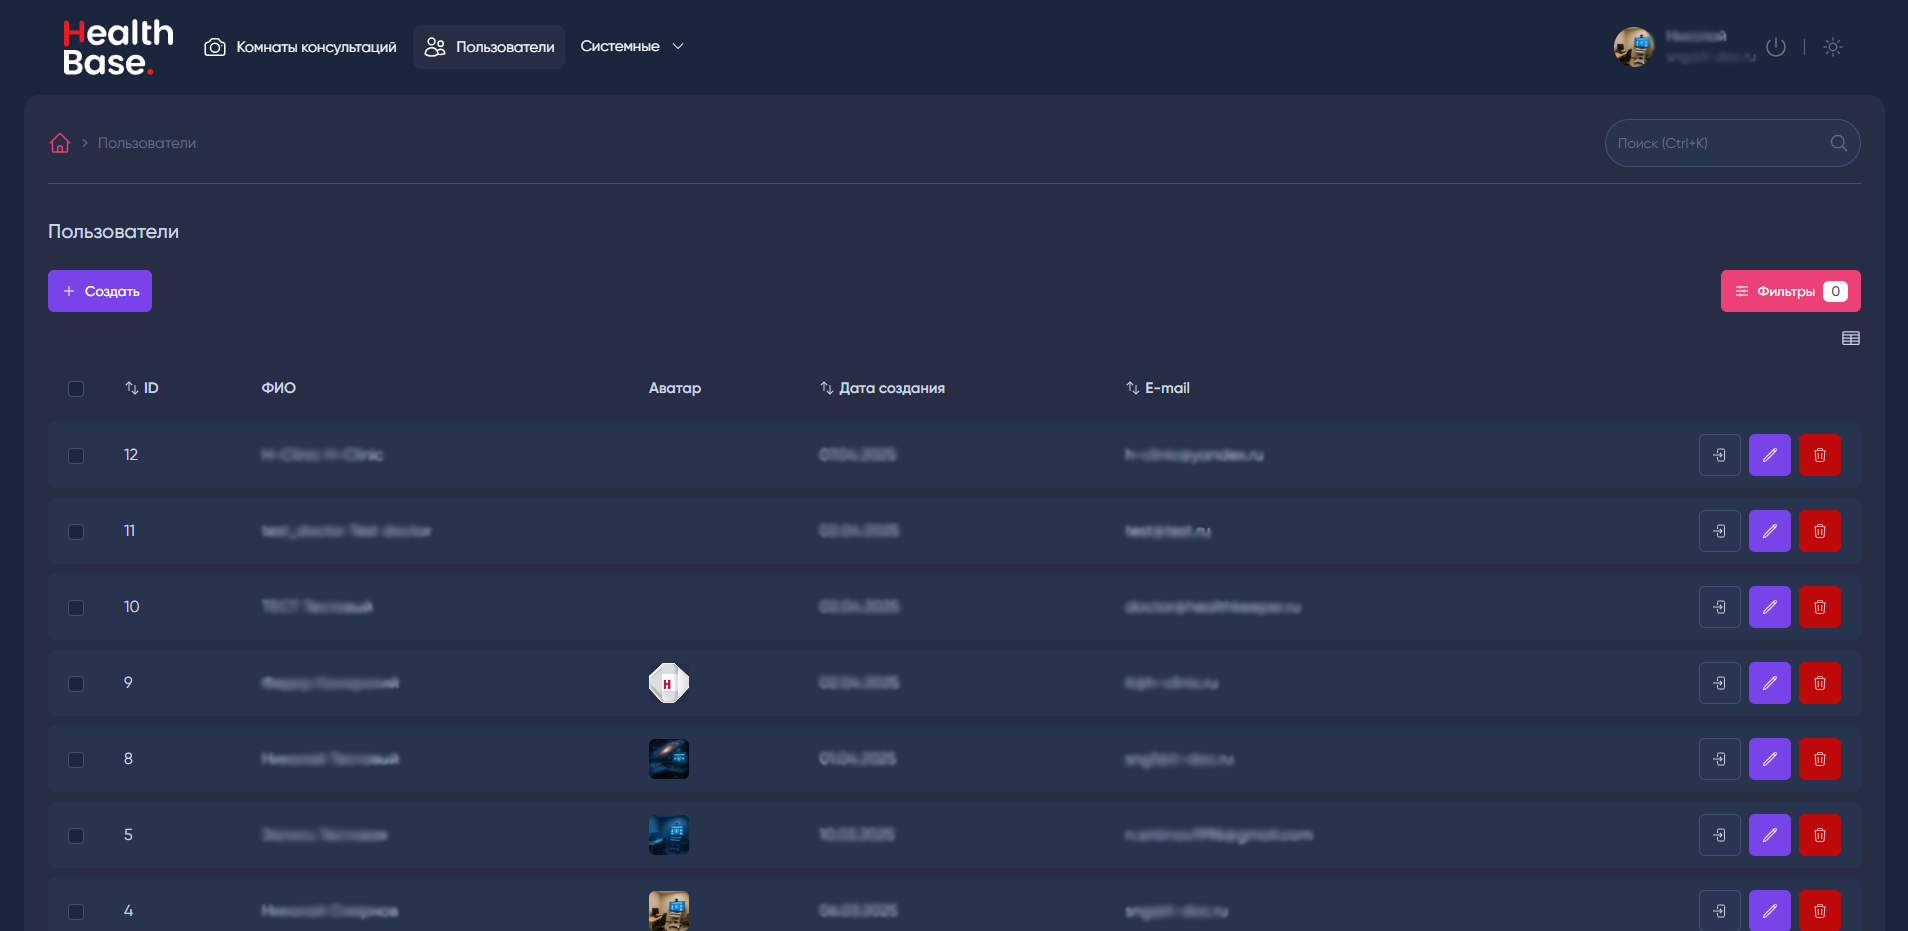Open the Фильтры panel

coord(1791,291)
